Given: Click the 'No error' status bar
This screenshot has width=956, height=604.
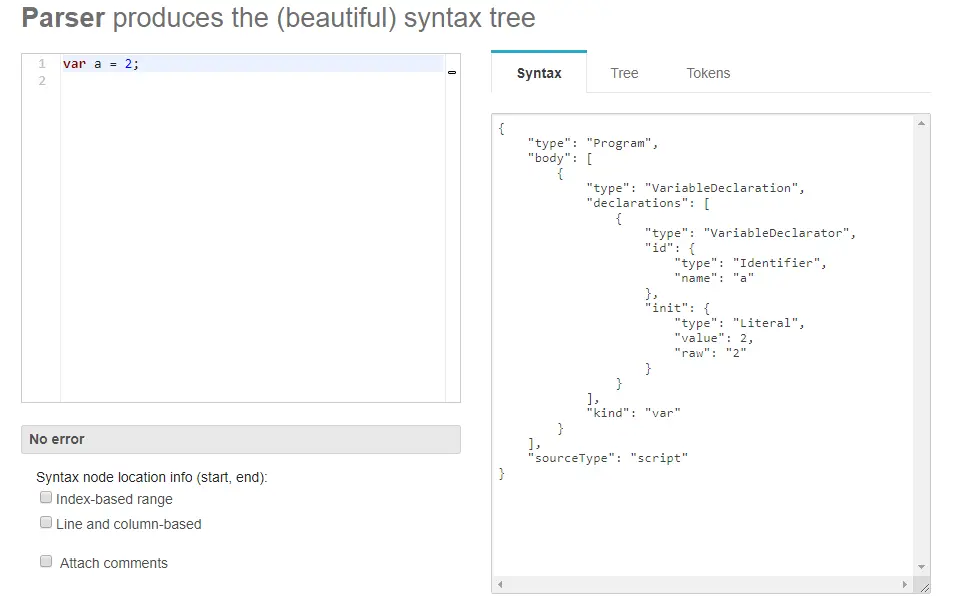Looking at the screenshot, I should tap(240, 439).
